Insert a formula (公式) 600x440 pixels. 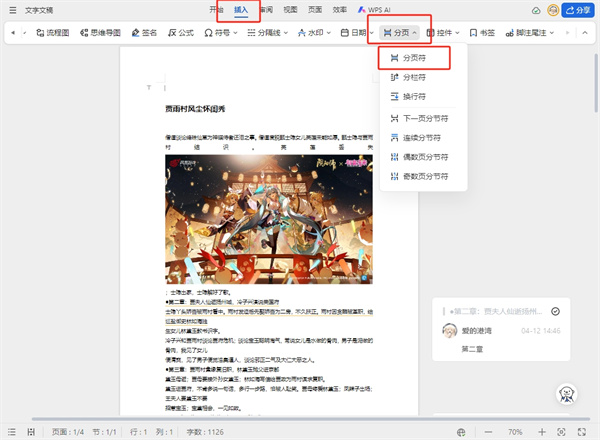pos(181,33)
